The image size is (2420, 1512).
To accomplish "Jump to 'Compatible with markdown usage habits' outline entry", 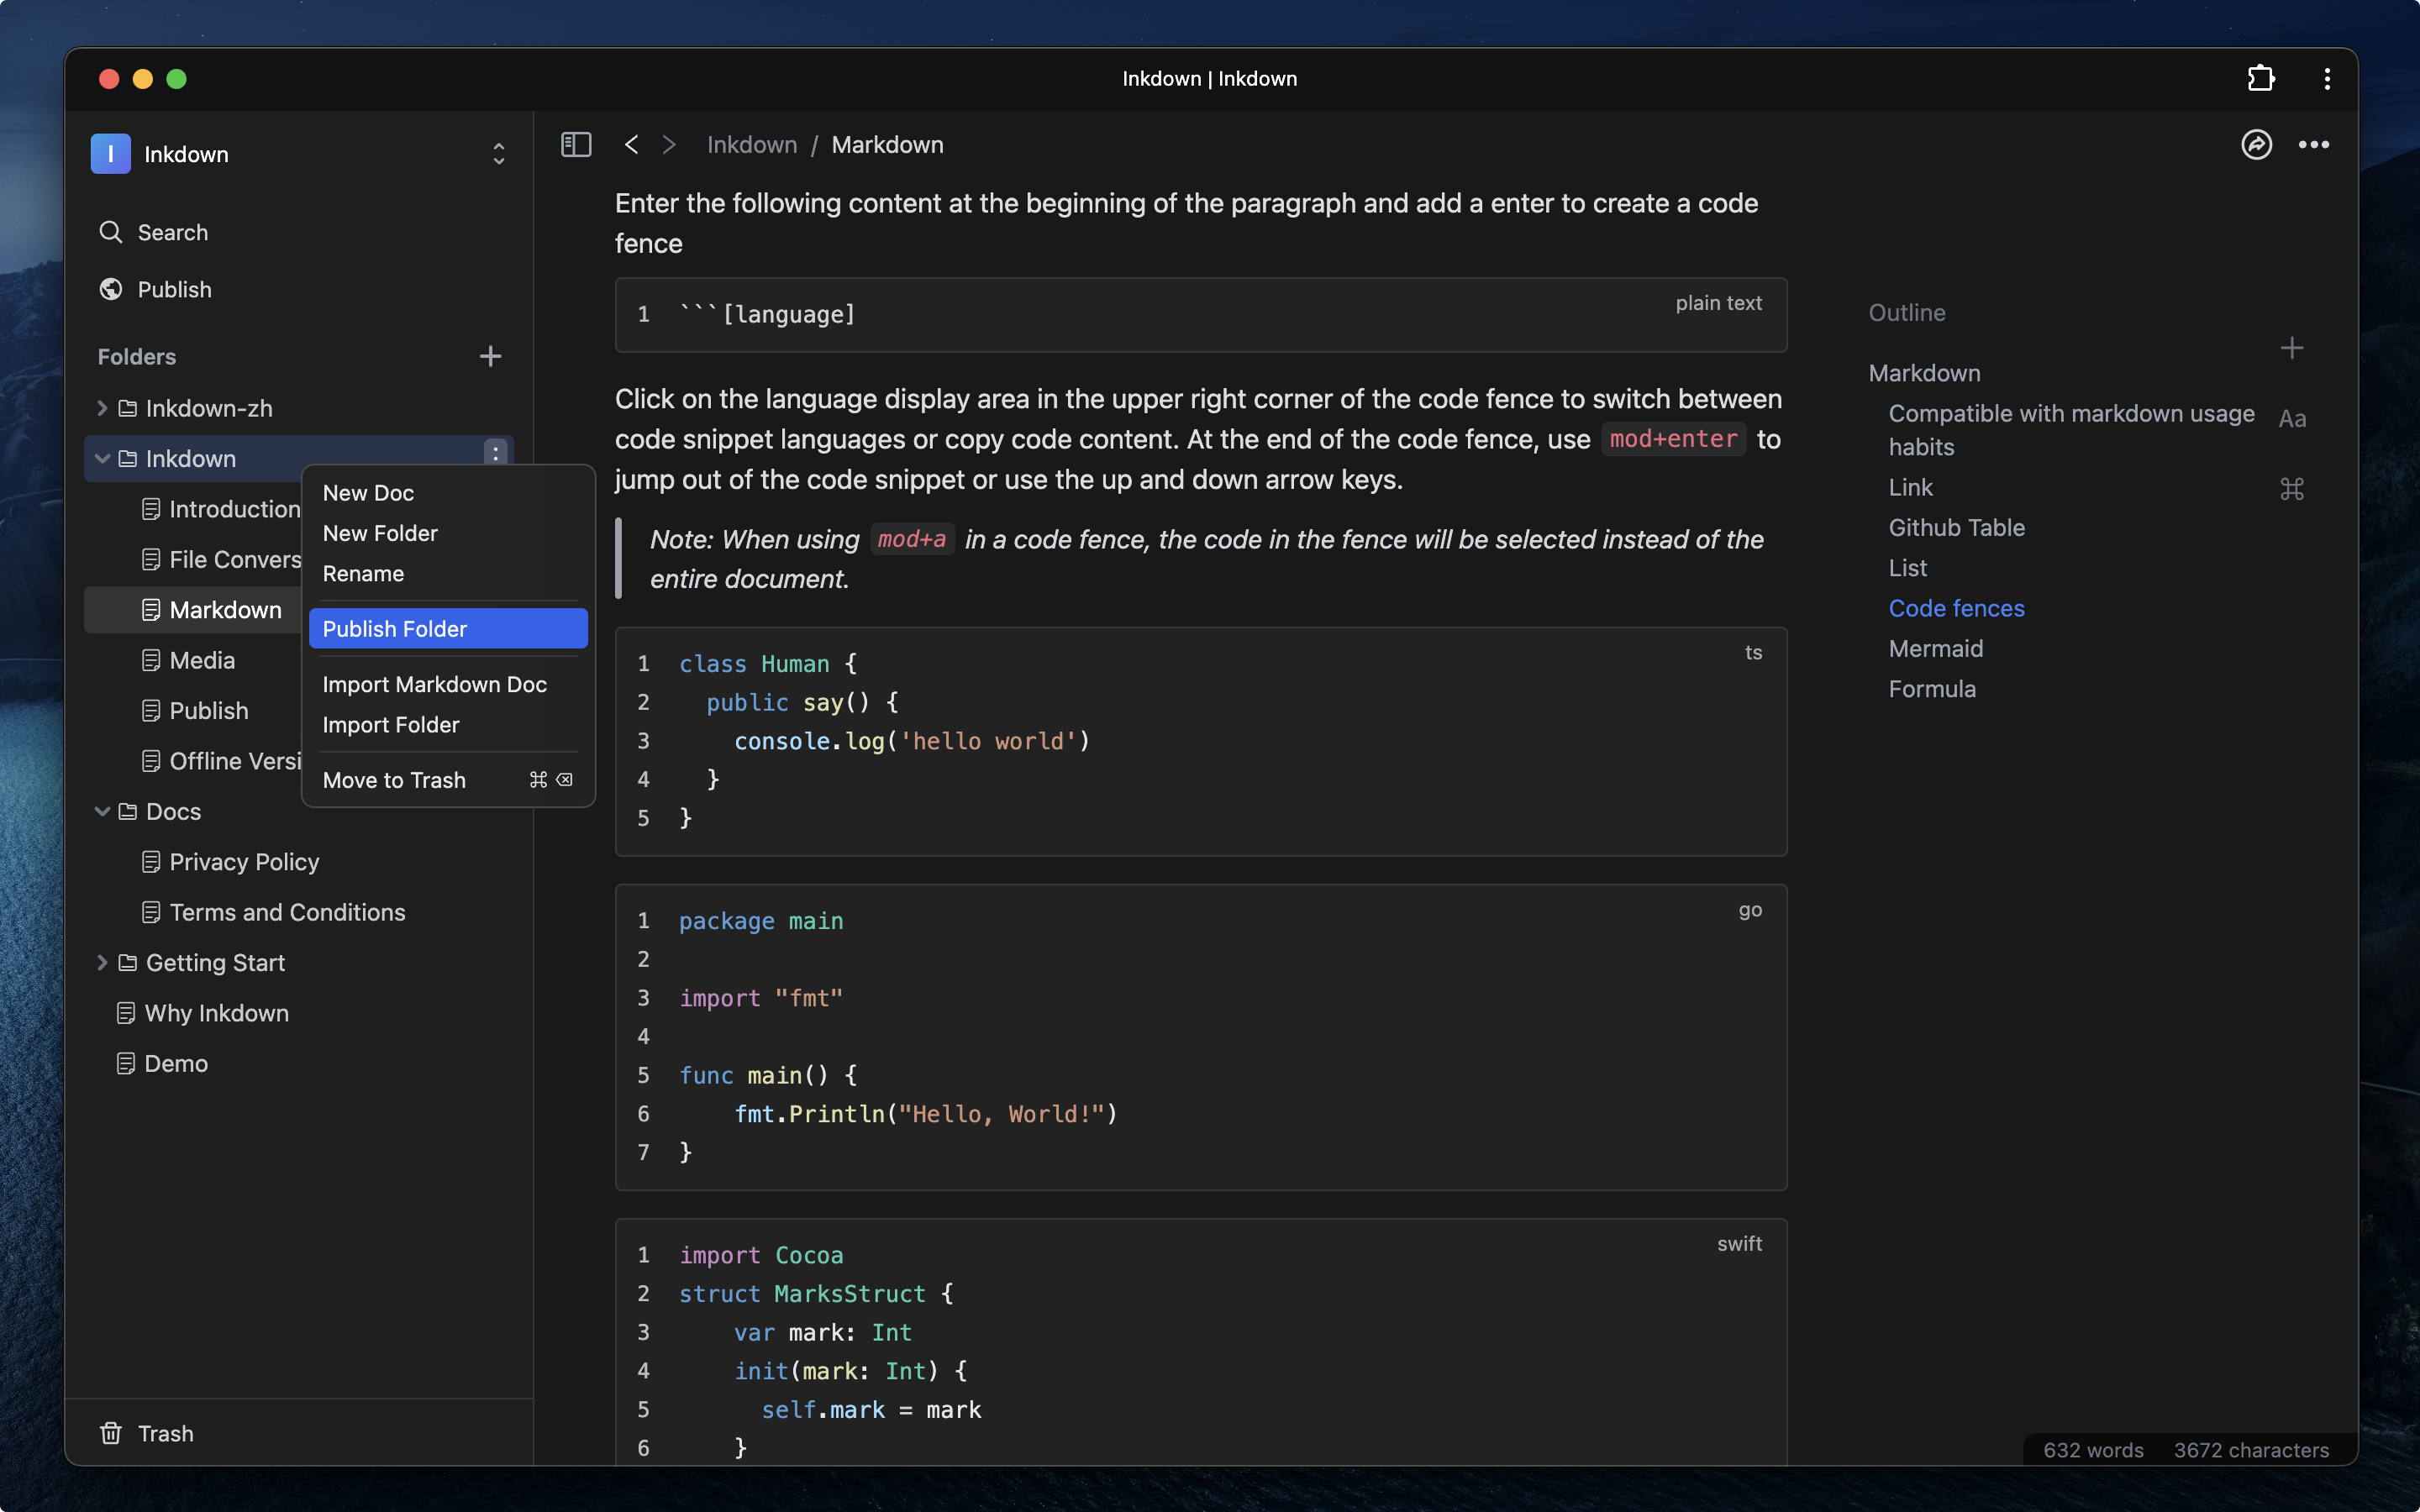I will tap(2071, 430).
